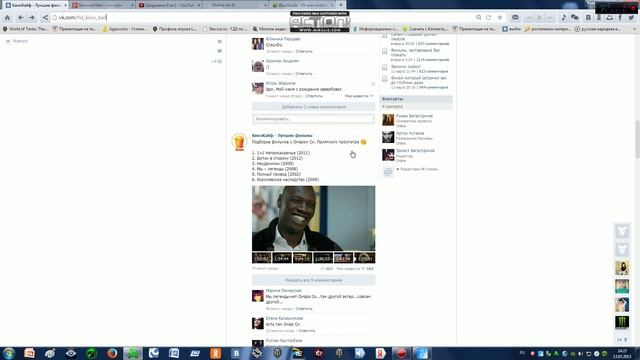Switch to the fourth browser tab
Viewport: 640px width, 360px height.
(236, 5)
